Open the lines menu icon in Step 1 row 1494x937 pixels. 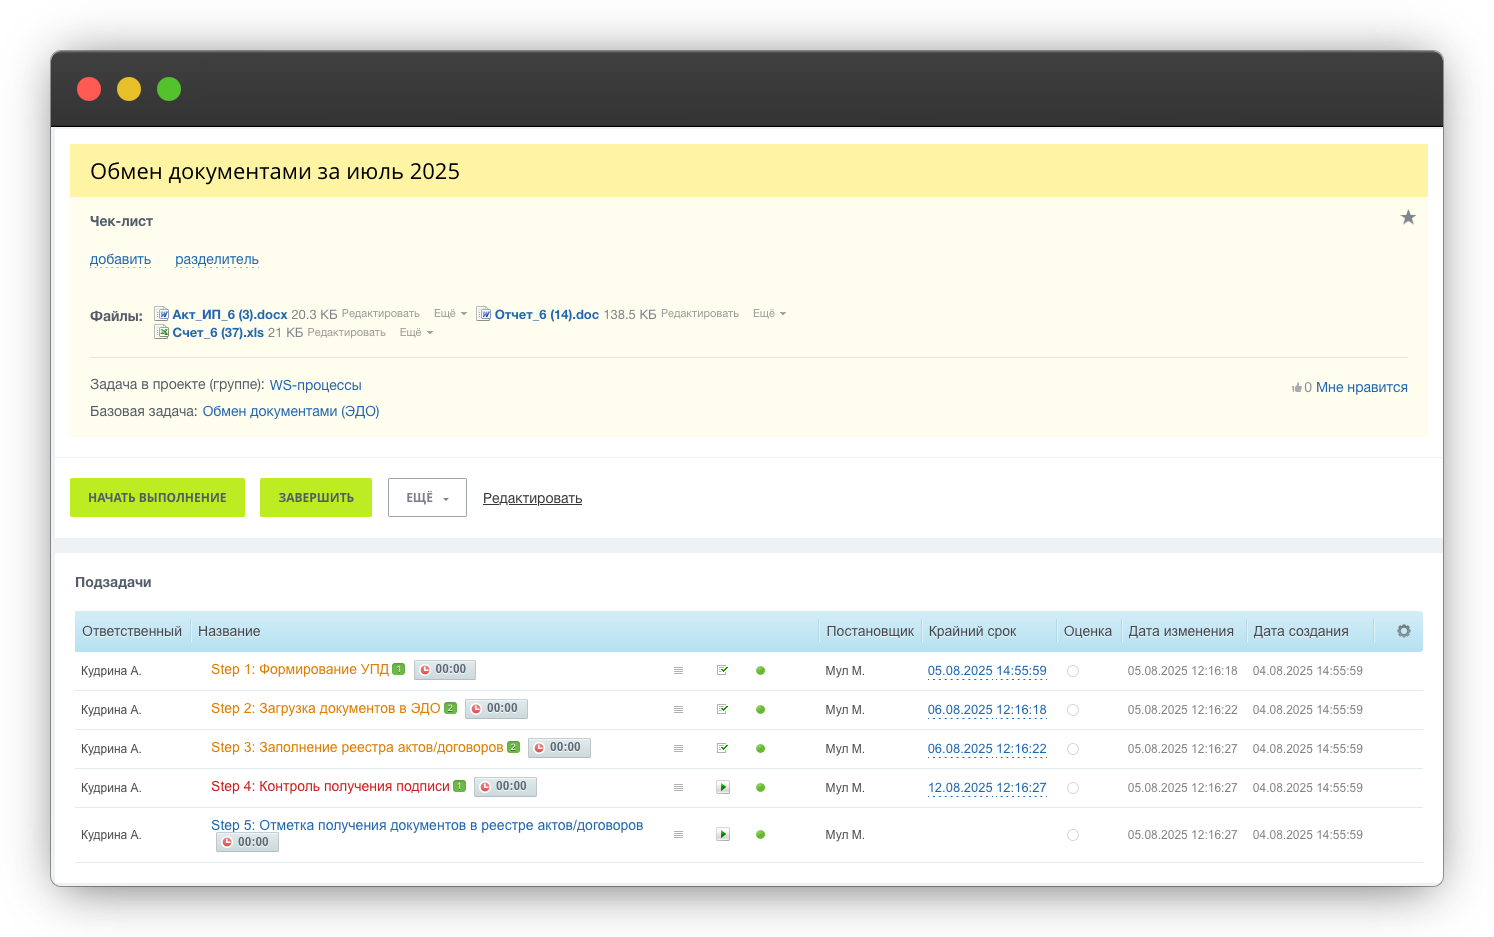(678, 671)
